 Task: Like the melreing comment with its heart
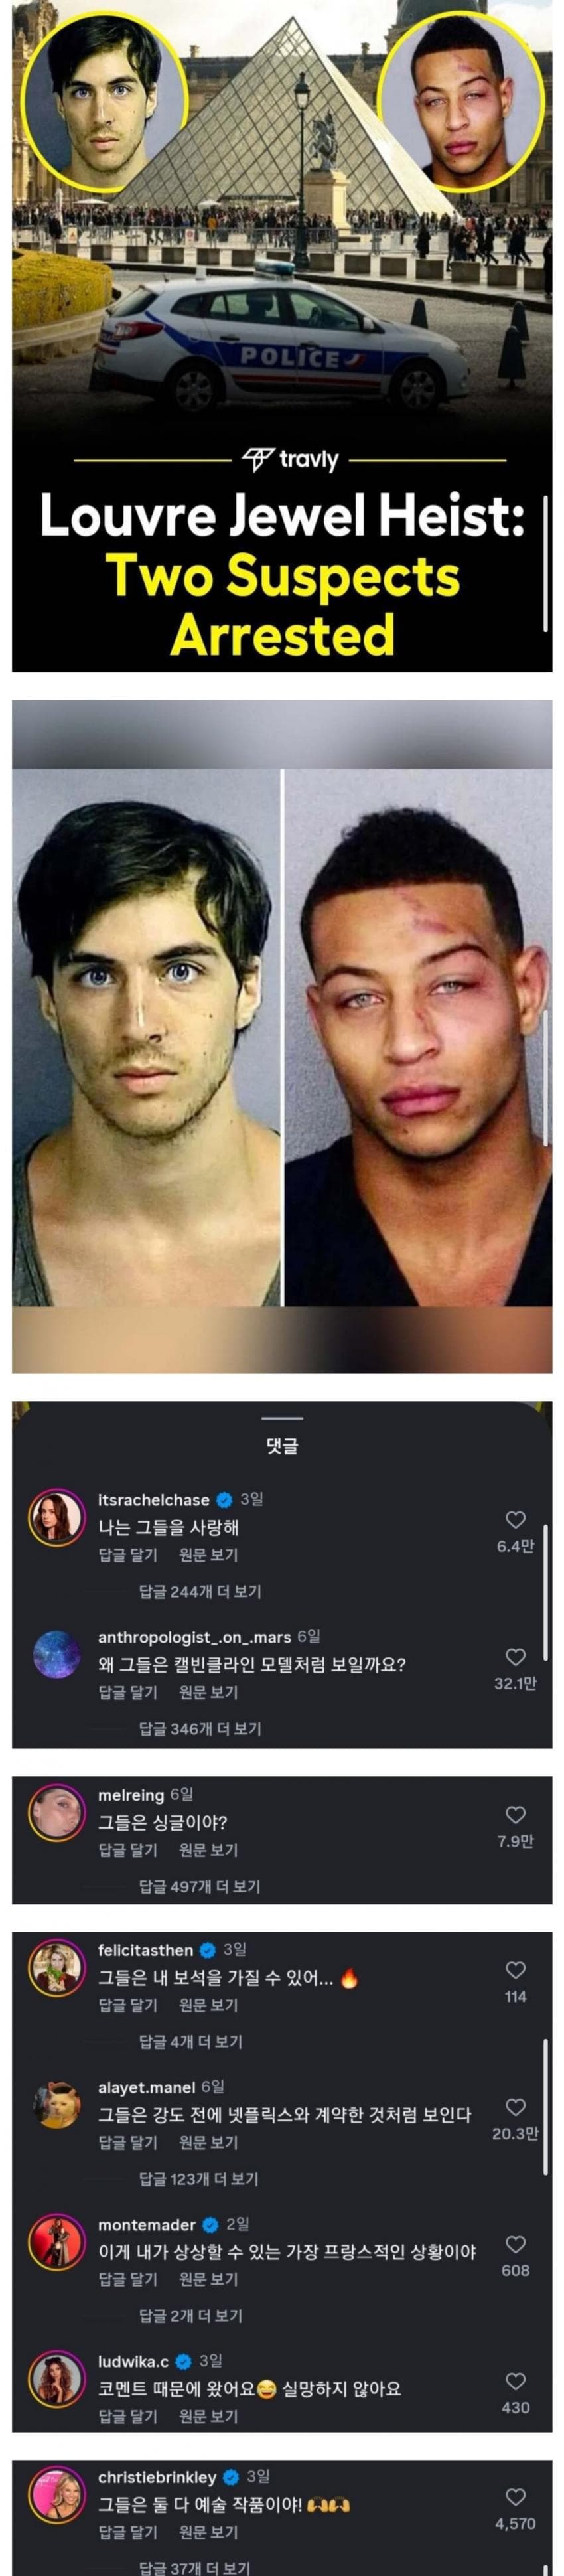click(515, 1815)
